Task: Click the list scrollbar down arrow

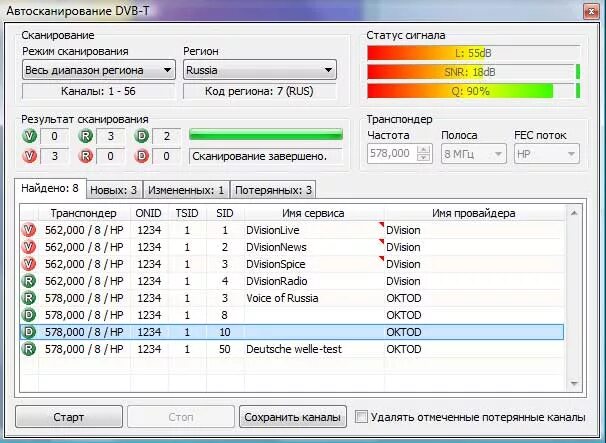Action: coord(574,383)
